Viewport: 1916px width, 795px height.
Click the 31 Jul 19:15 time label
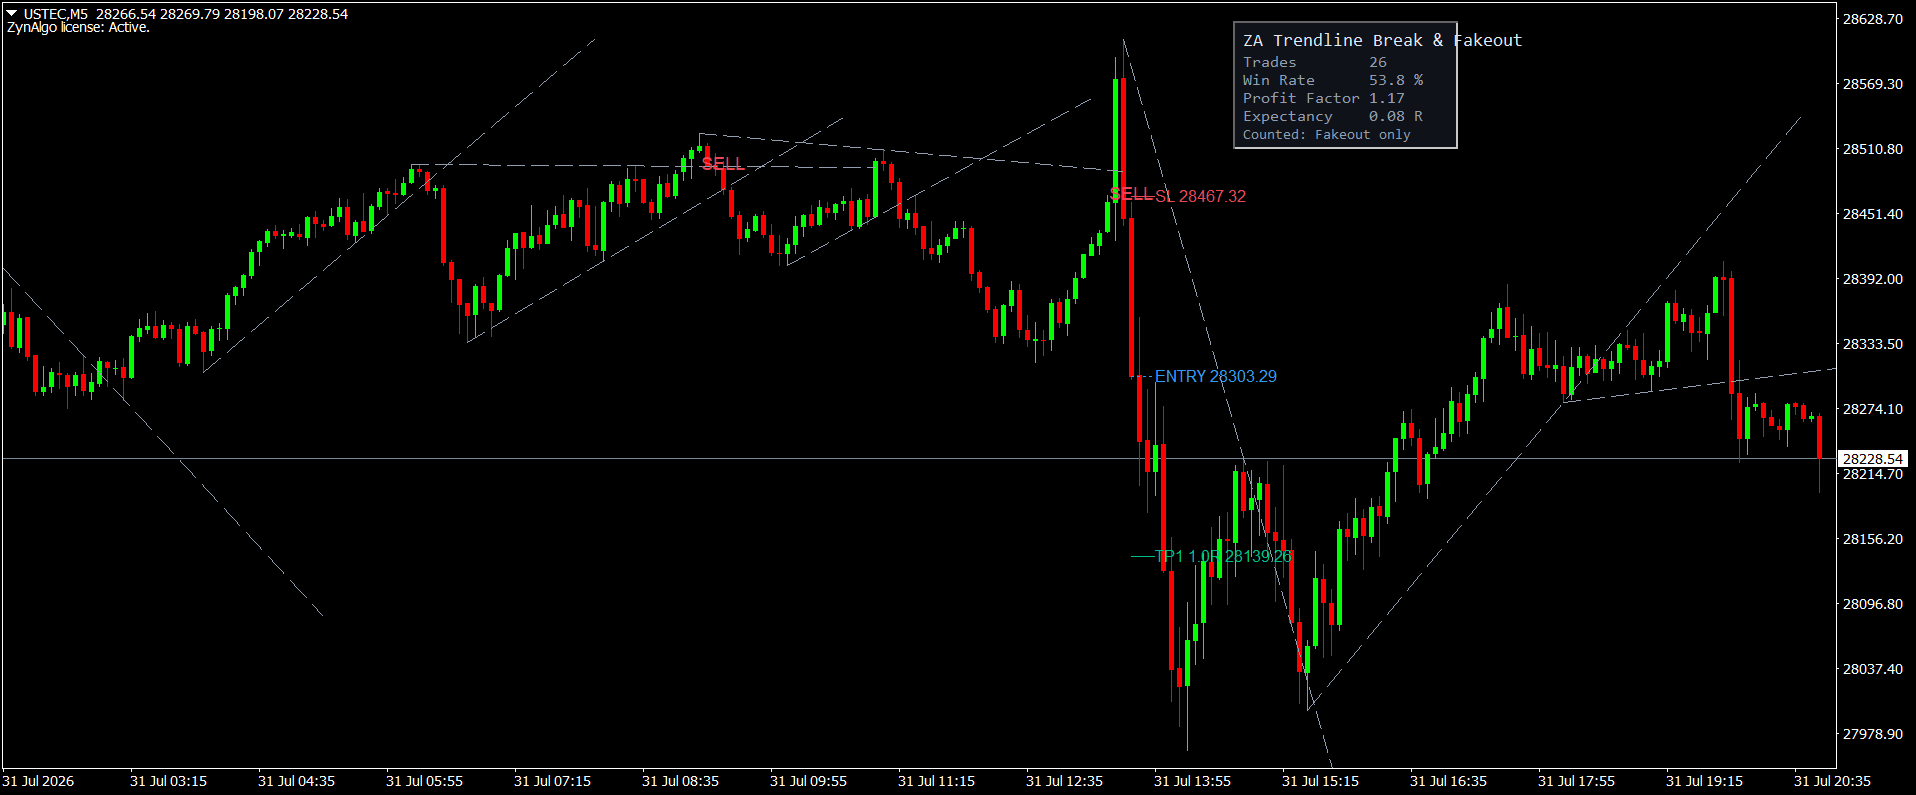pos(1704,781)
